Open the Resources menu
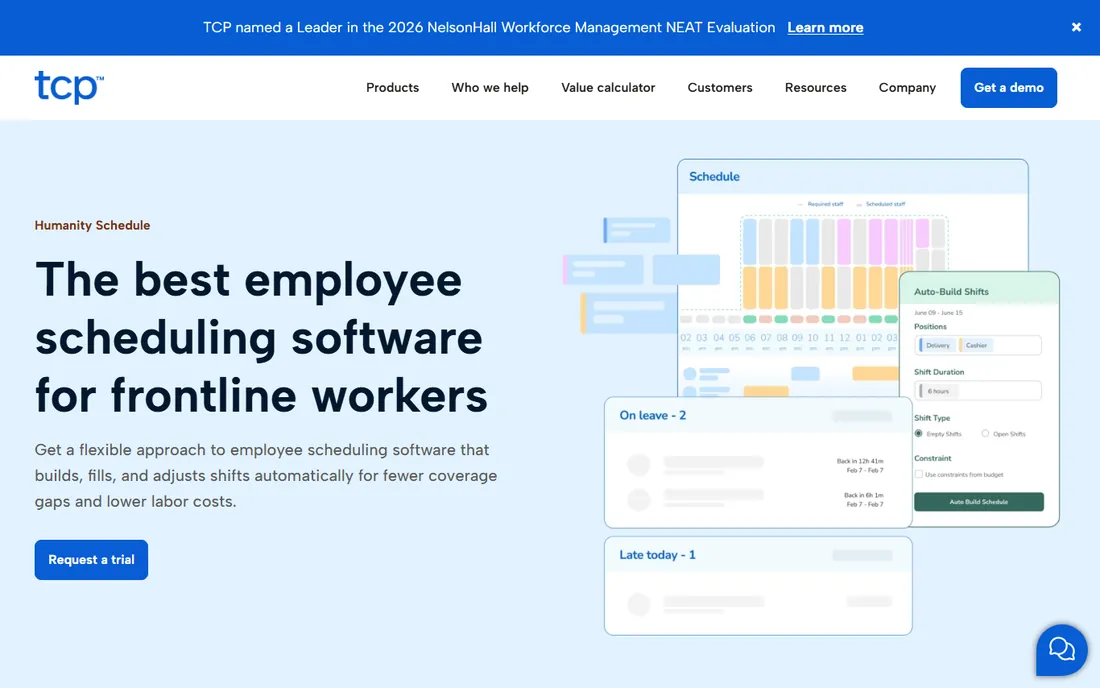The width and height of the screenshot is (1100, 688). click(815, 88)
